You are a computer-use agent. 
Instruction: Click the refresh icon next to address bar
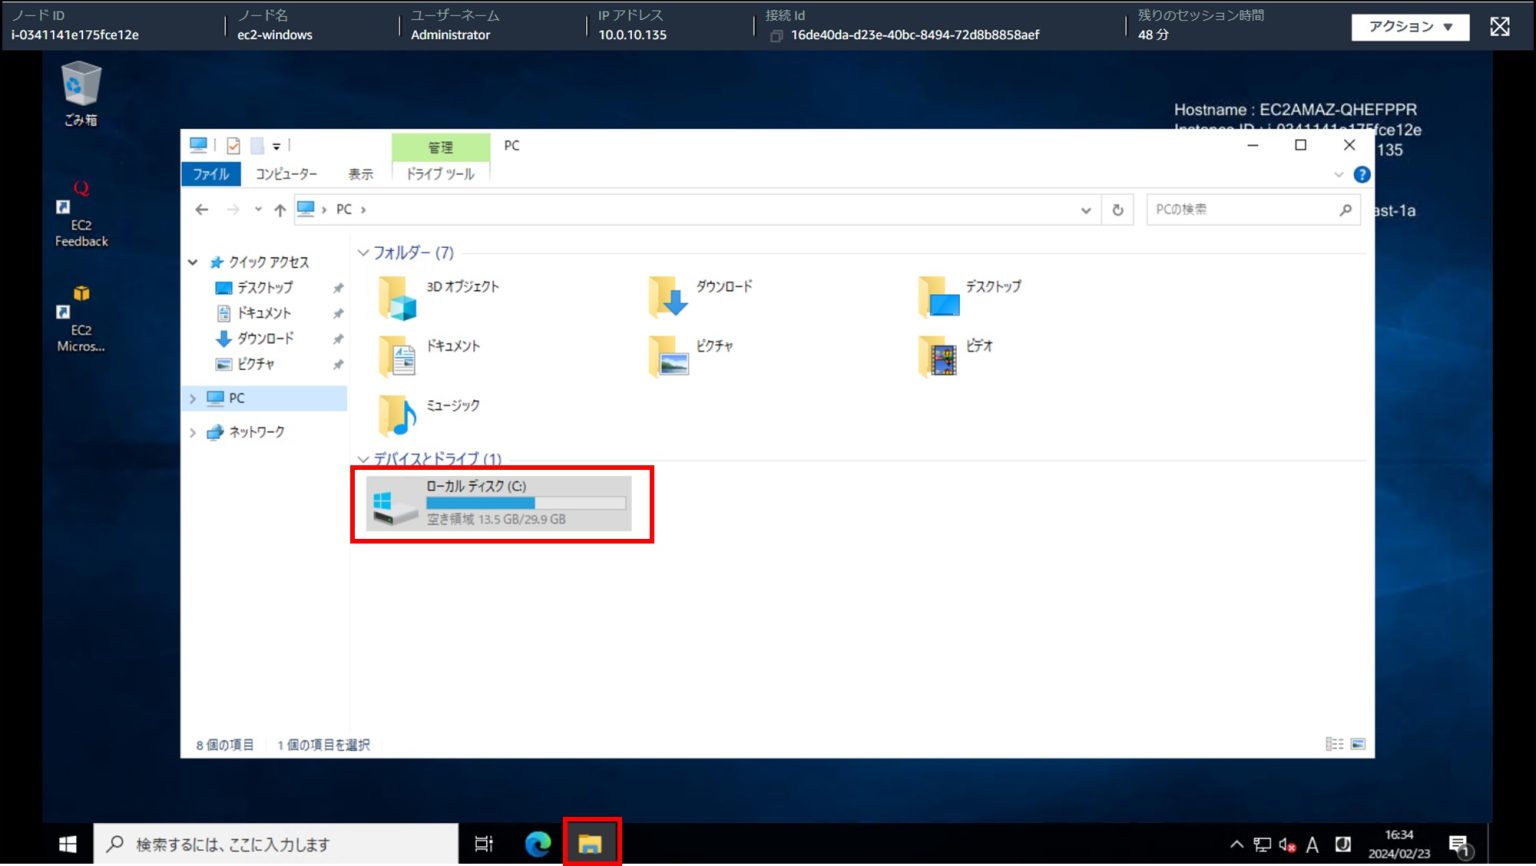pyautogui.click(x=1117, y=209)
